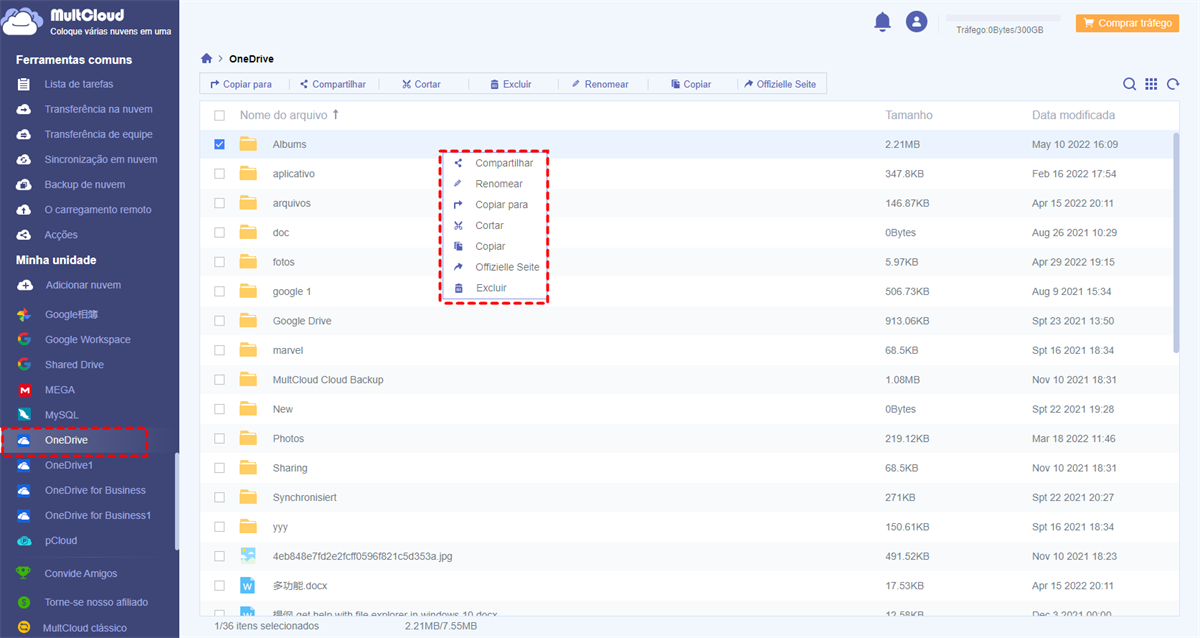The image size is (1200, 638).
Task: Check the fotos folder checkbox
Action: click(220, 262)
